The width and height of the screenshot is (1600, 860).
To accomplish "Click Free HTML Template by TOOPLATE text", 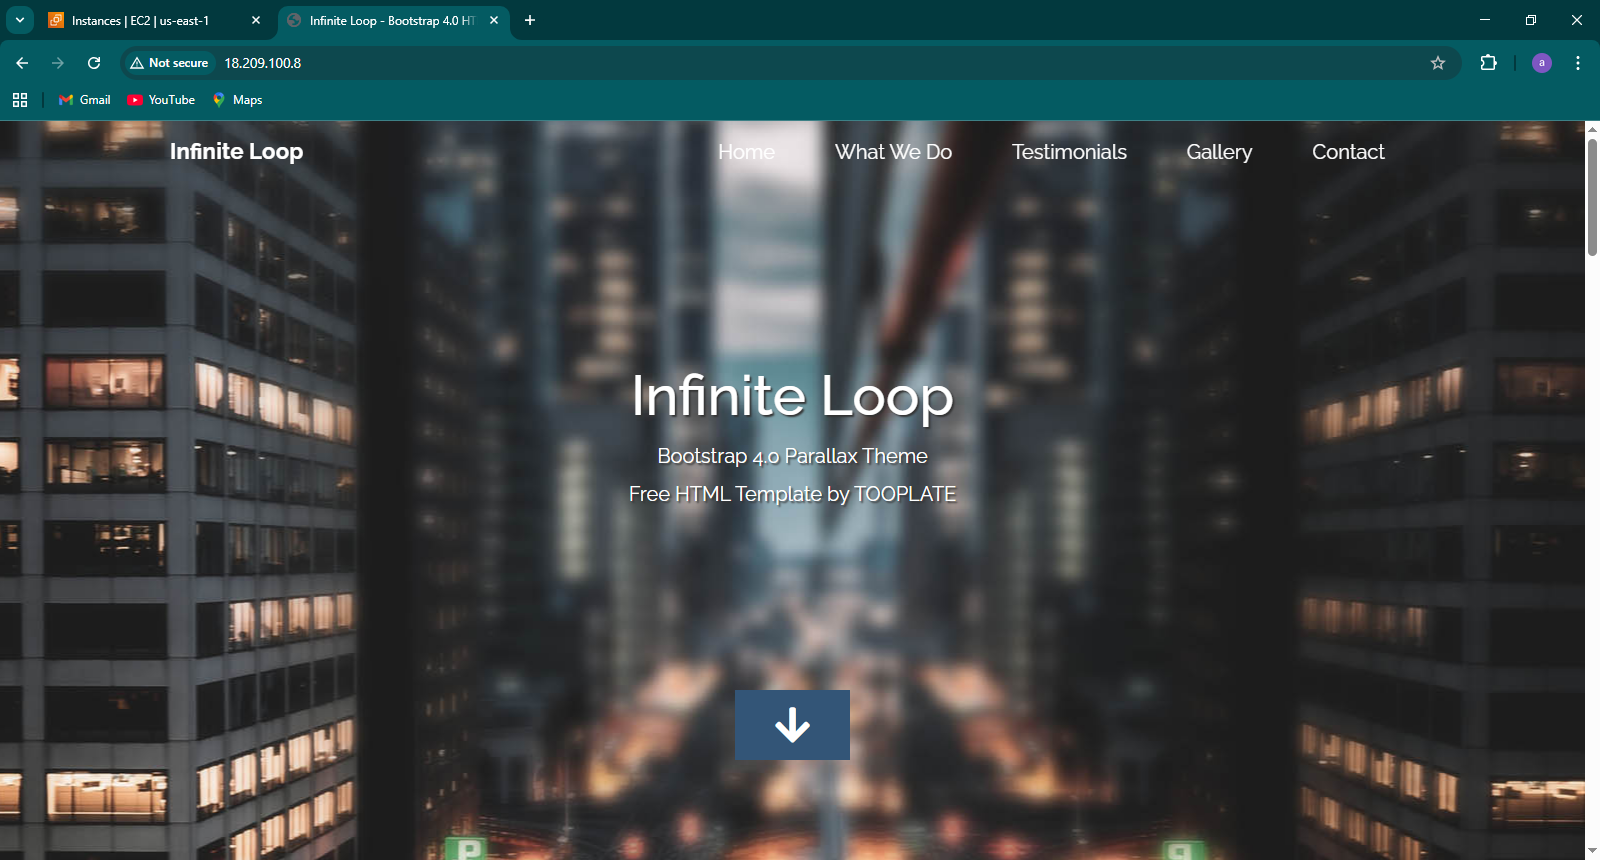I will click(x=792, y=494).
